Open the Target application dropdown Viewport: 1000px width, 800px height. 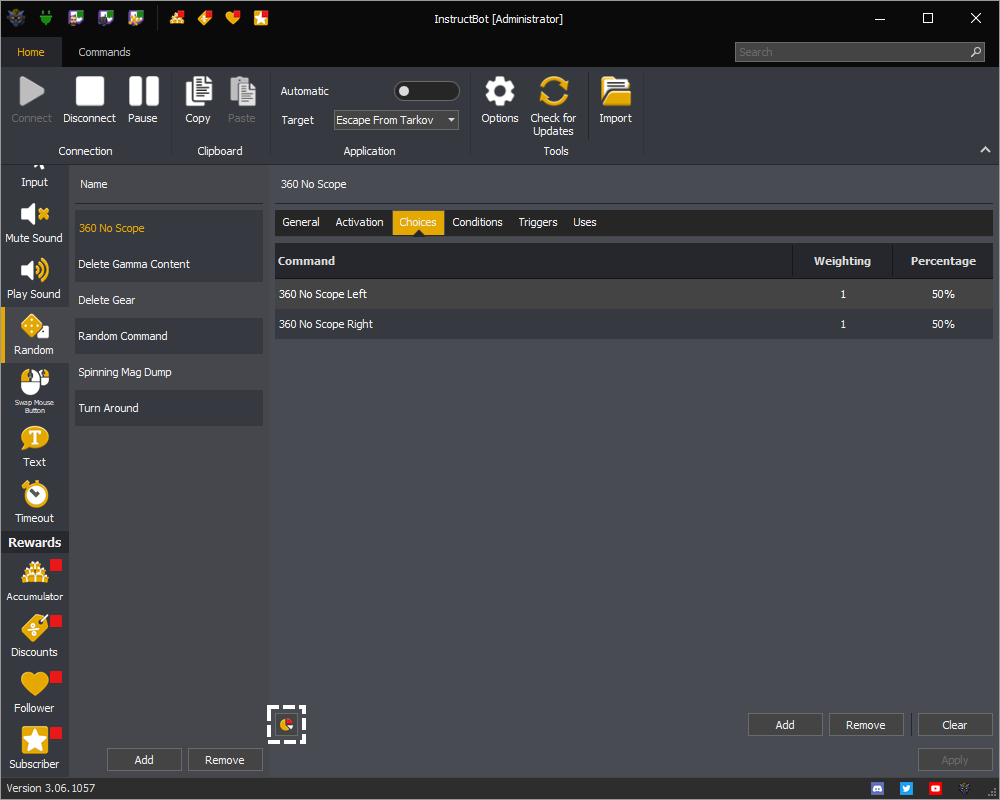tap(396, 120)
